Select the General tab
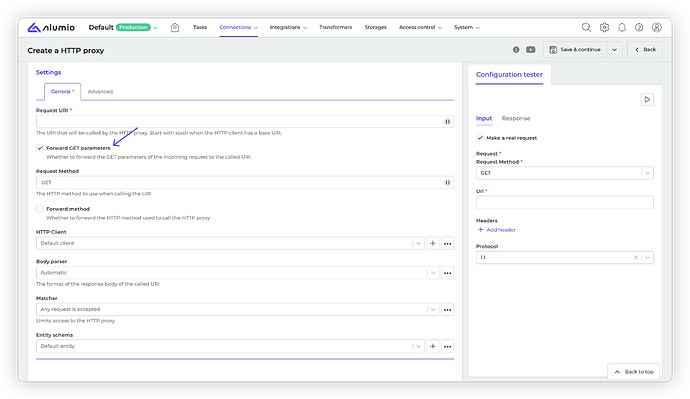 pos(62,92)
